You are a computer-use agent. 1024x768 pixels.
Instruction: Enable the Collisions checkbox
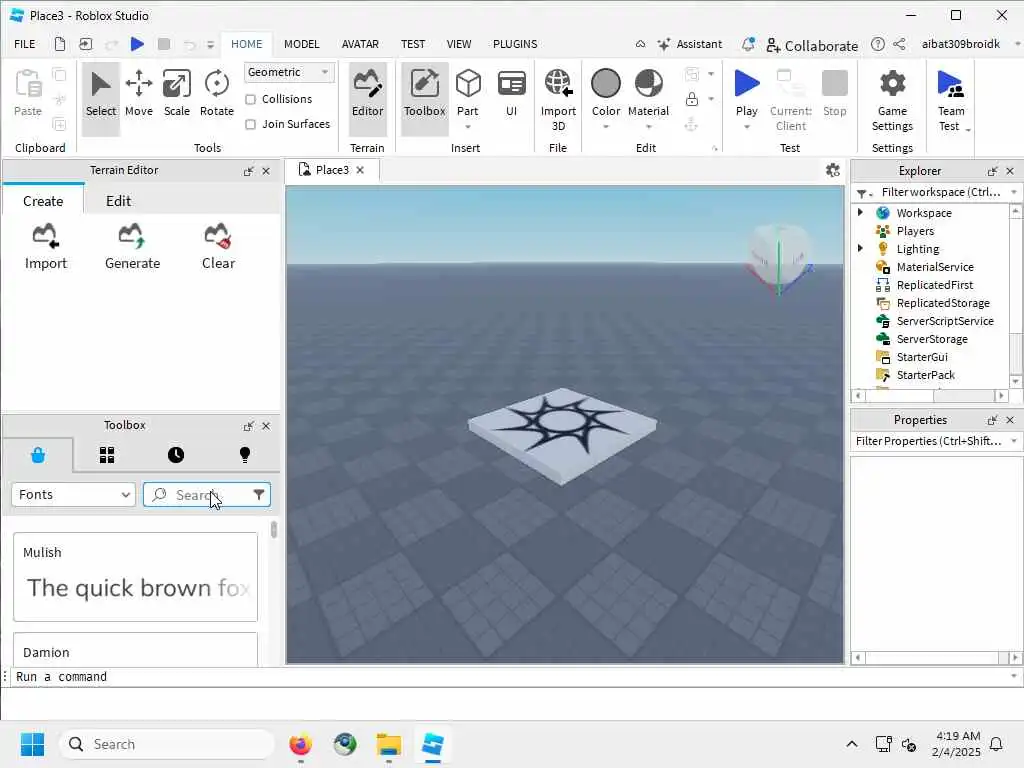click(x=250, y=99)
